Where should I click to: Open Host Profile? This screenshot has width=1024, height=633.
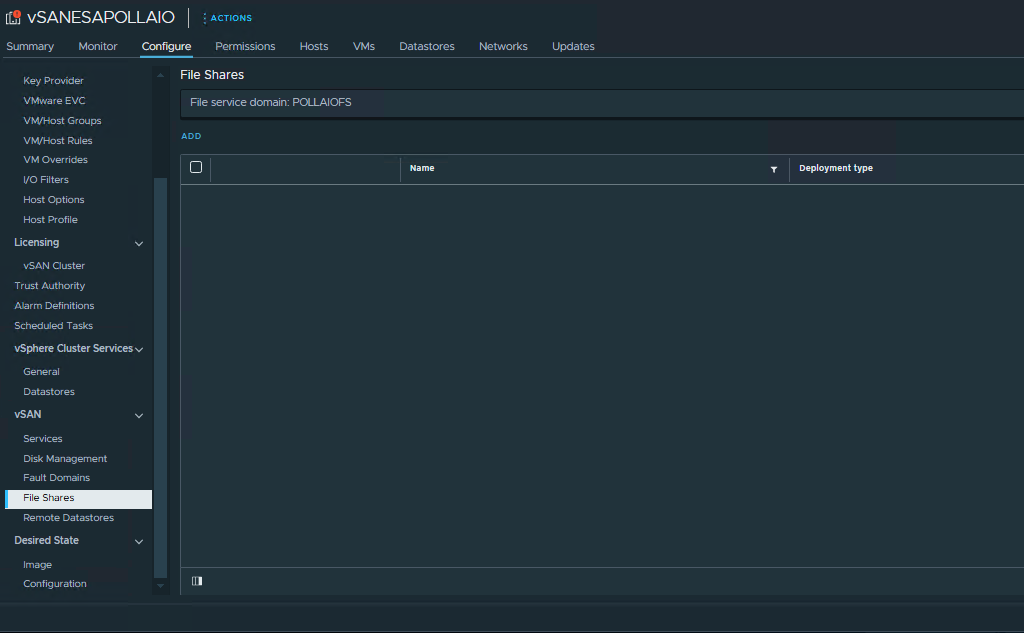[x=50, y=219]
